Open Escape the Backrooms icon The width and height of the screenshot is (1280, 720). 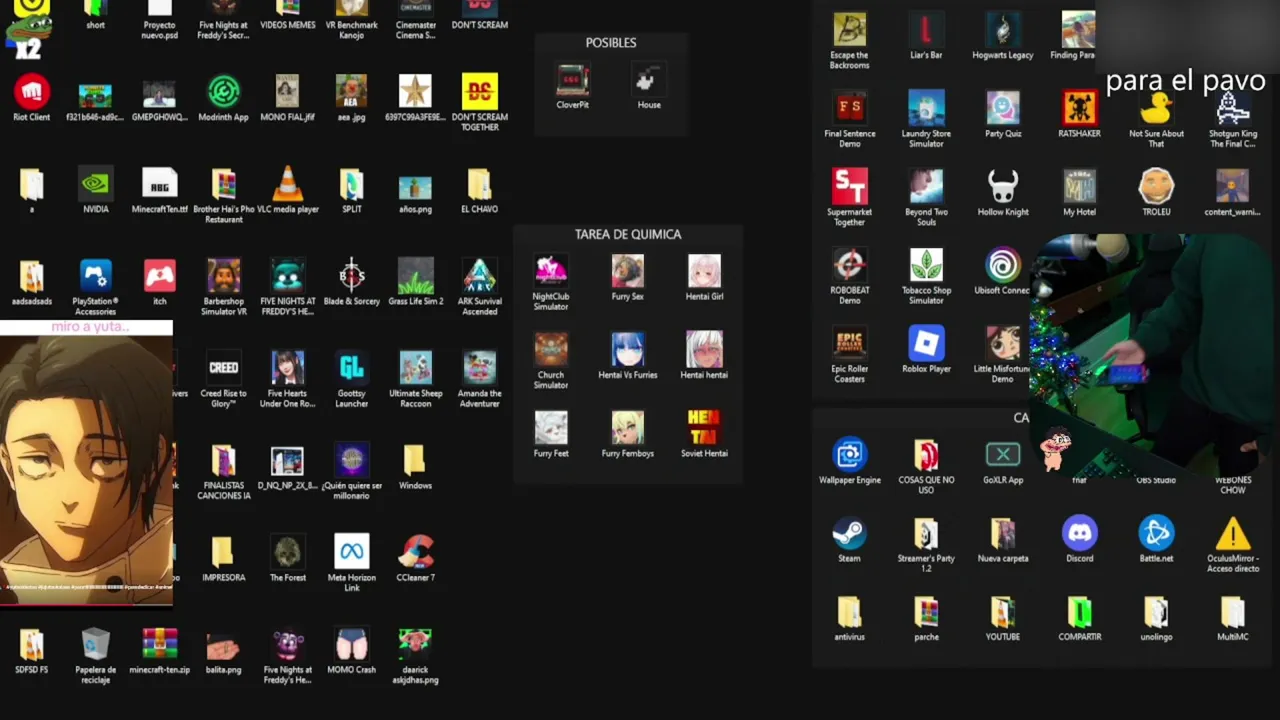(x=849, y=30)
